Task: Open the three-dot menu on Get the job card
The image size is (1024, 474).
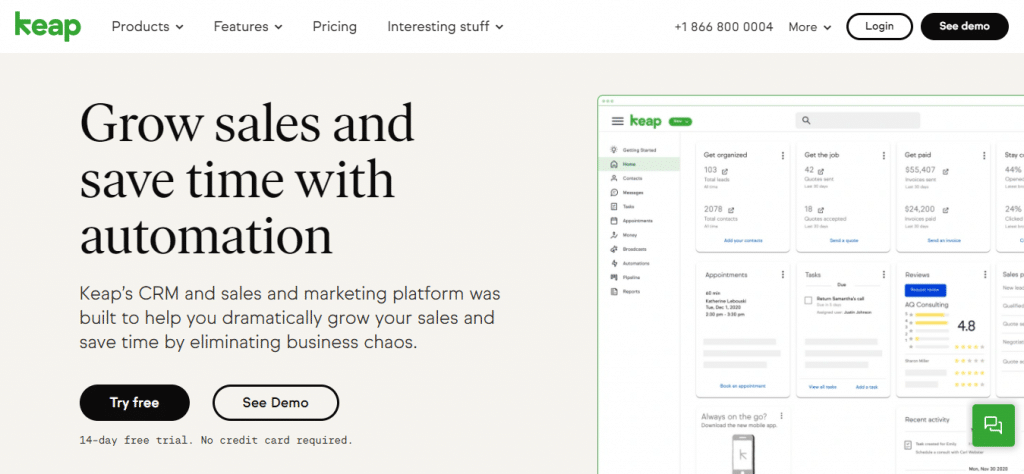Action: pos(884,155)
